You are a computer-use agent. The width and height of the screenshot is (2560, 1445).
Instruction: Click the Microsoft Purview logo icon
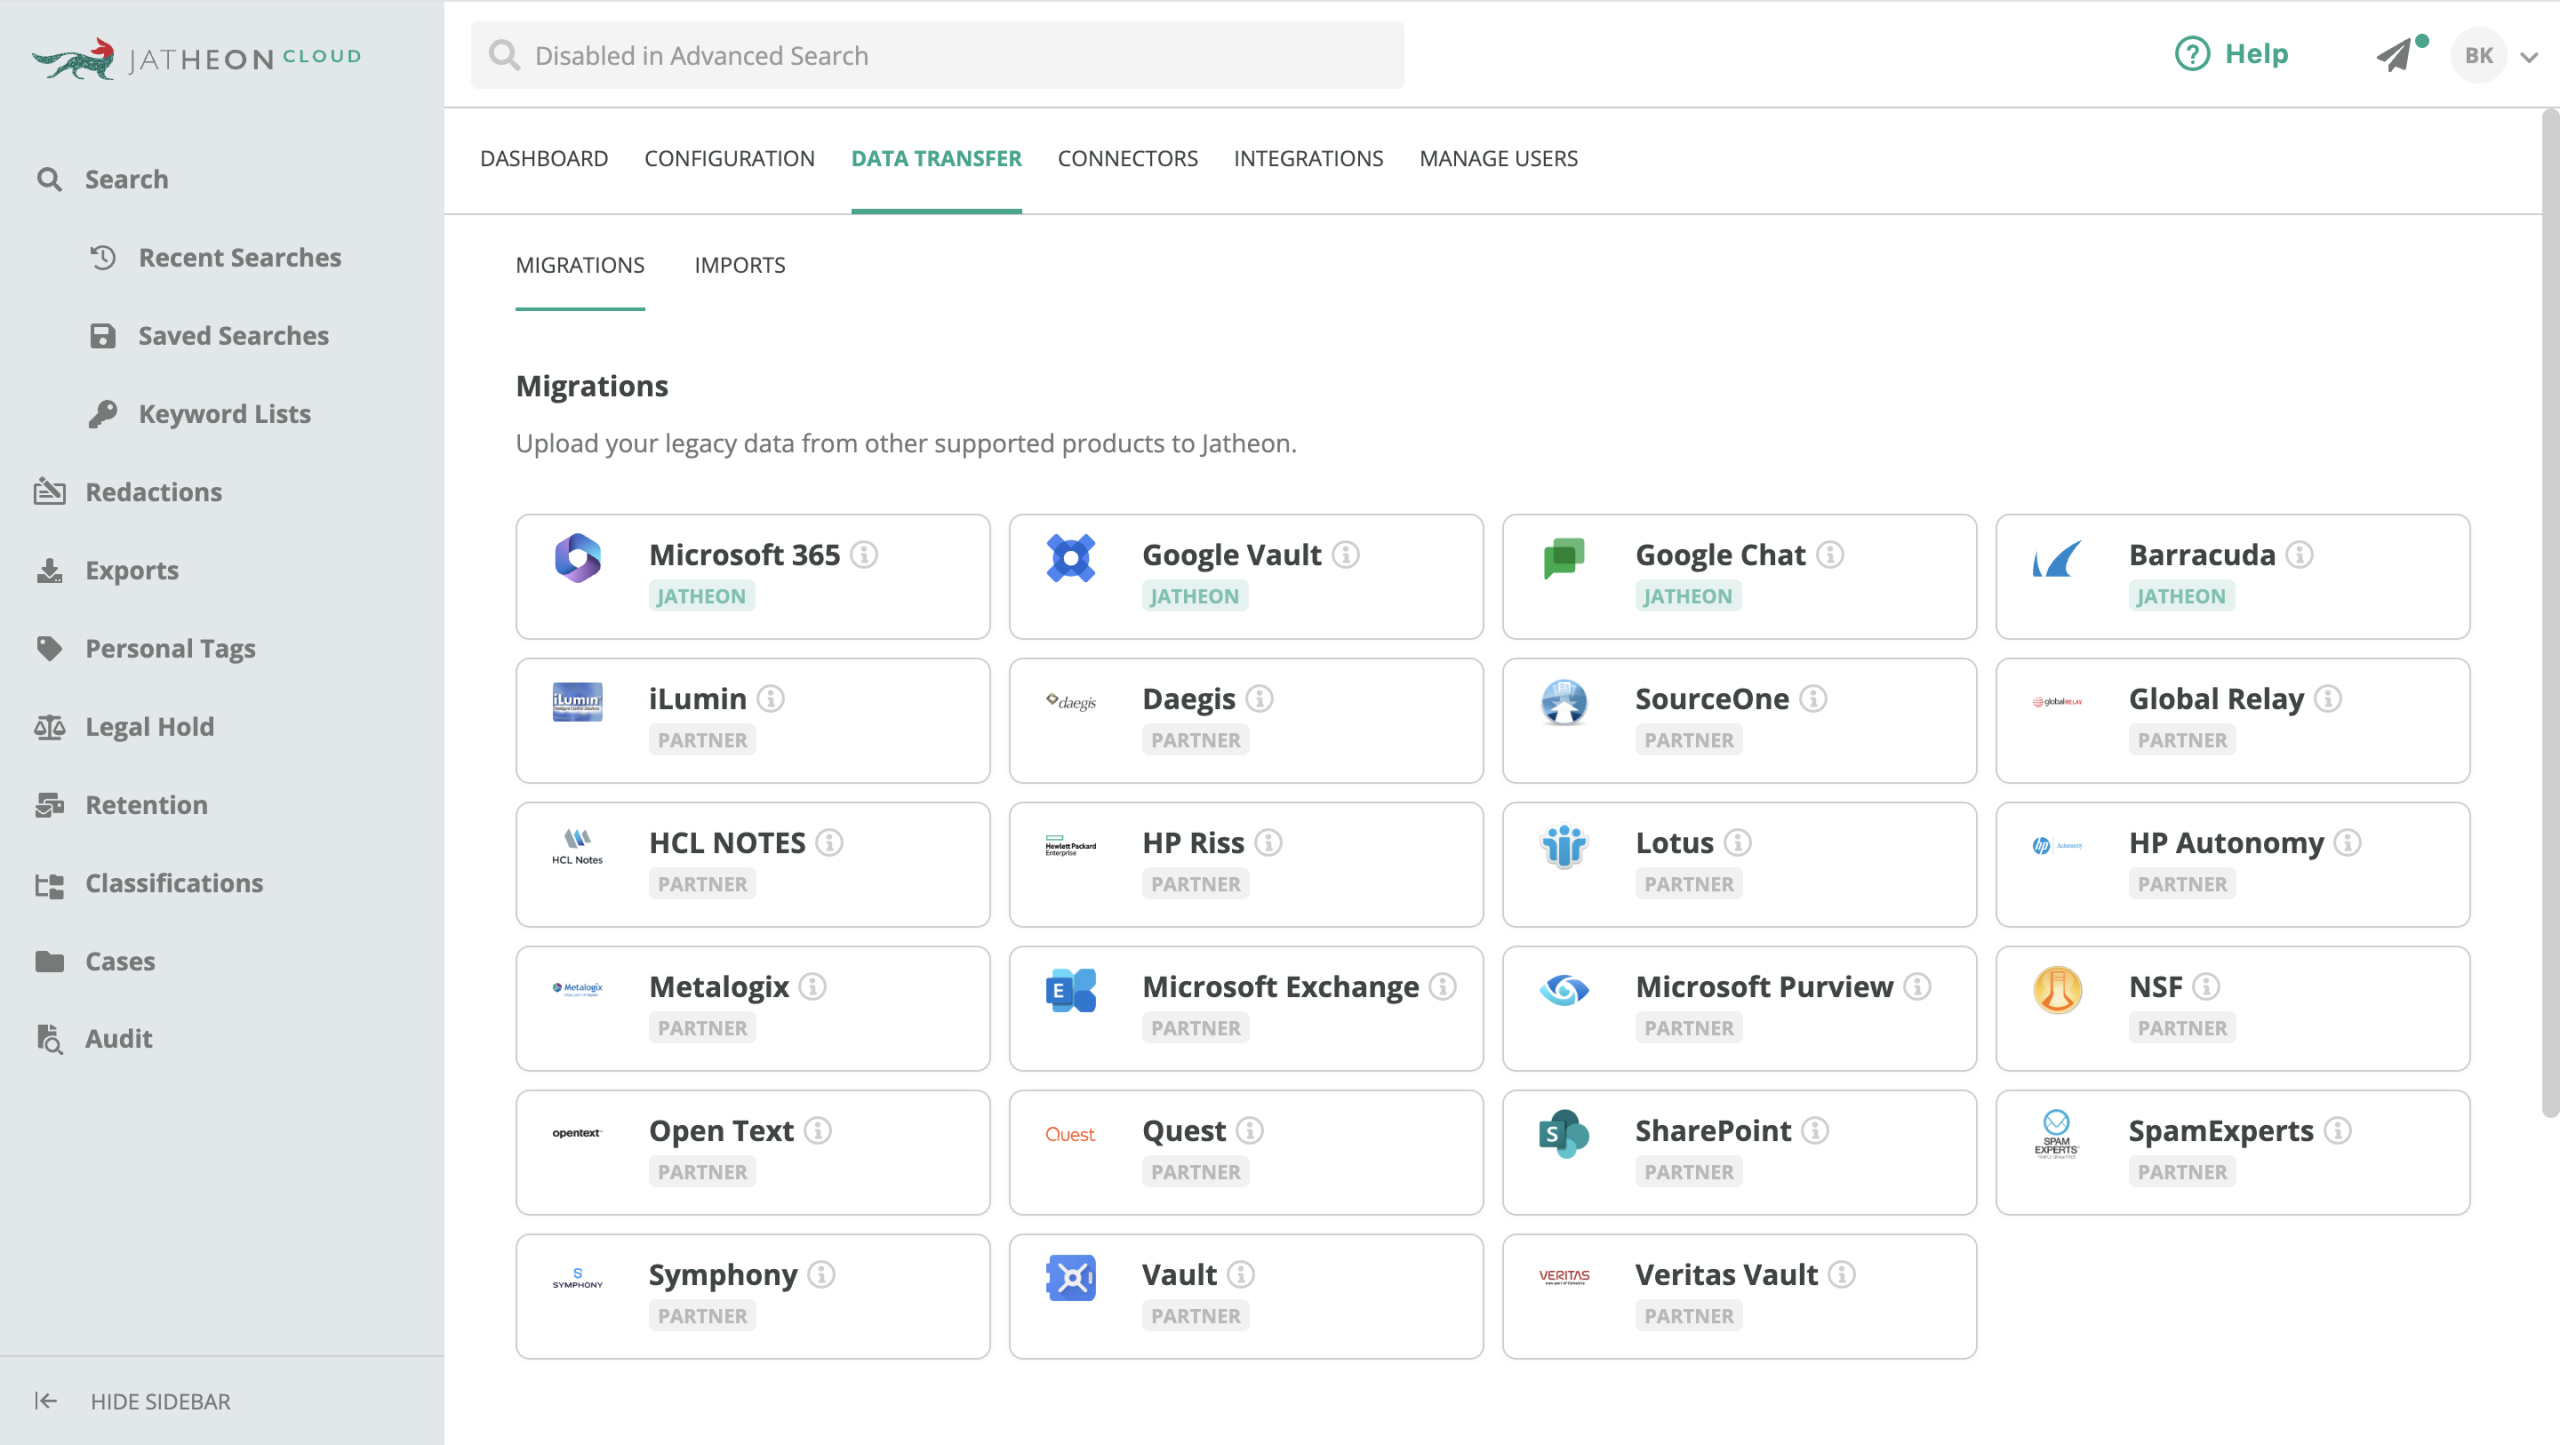pos(1564,990)
